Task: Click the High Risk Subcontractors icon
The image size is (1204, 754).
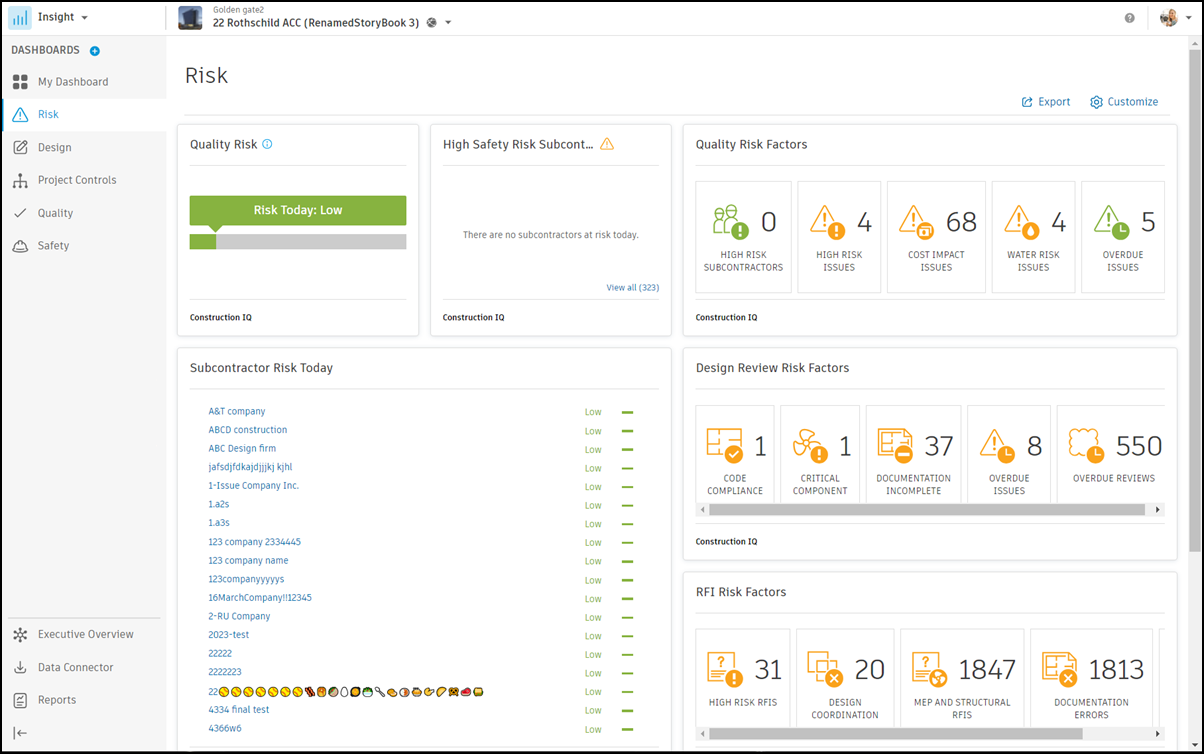Action: [730, 222]
